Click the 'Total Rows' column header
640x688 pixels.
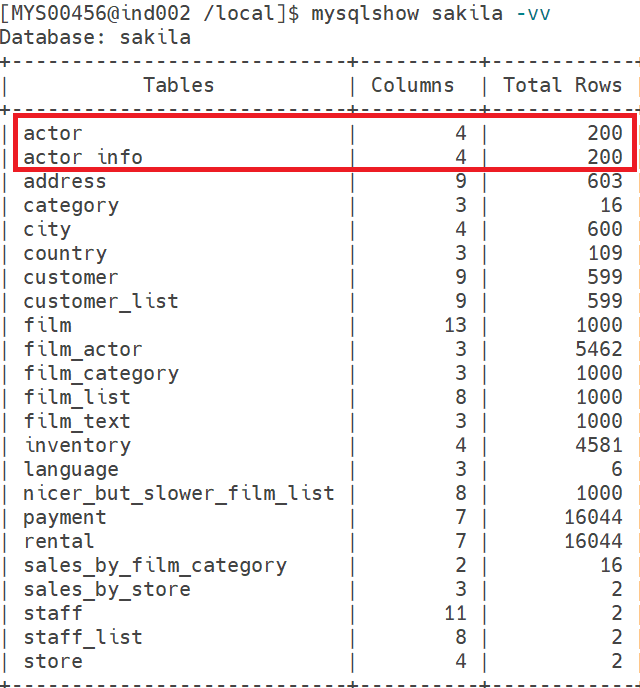(x=563, y=85)
